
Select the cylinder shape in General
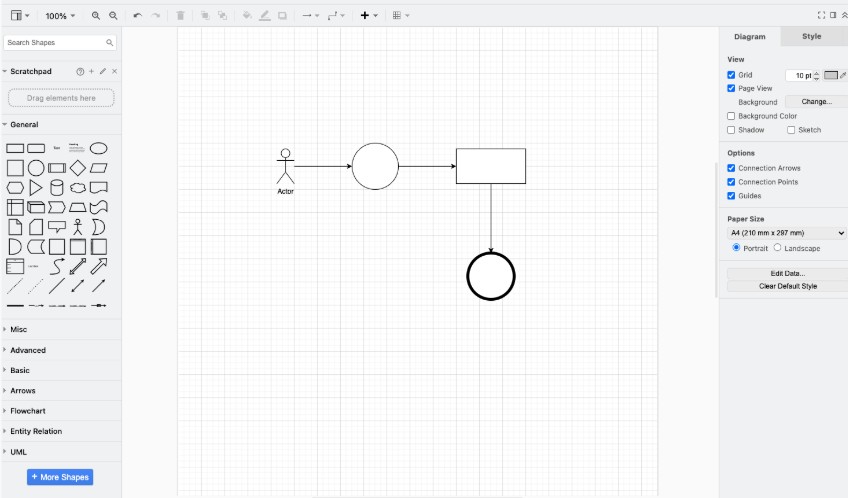click(56, 187)
